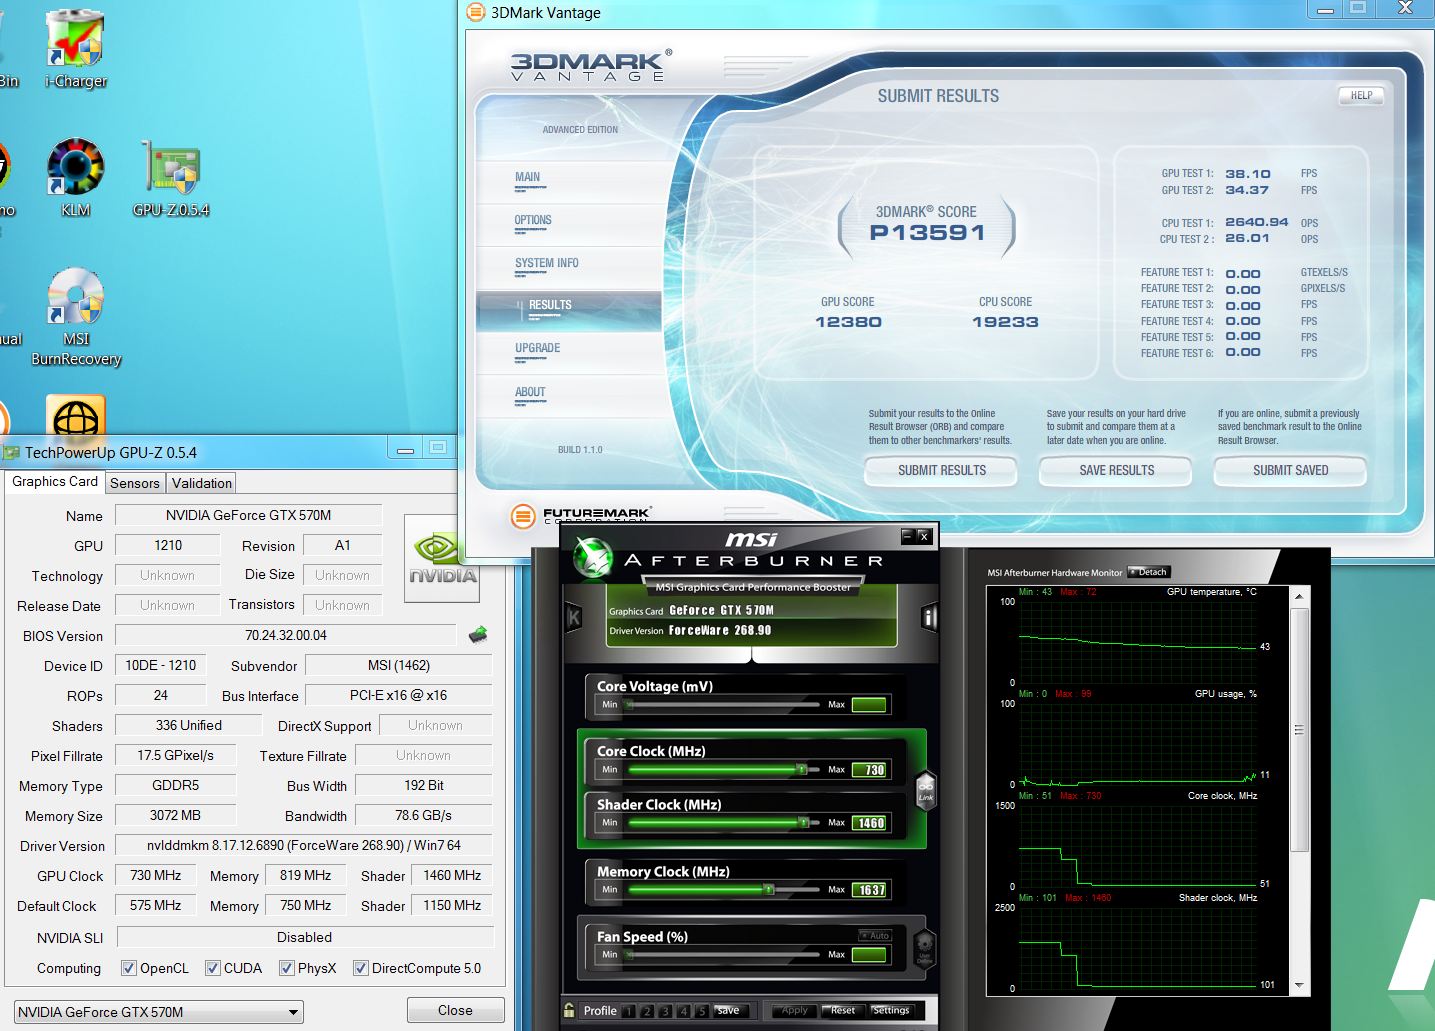1435x1031 pixels.
Task: Click the profile lock icon in Afterburner
Action: pos(569,1010)
